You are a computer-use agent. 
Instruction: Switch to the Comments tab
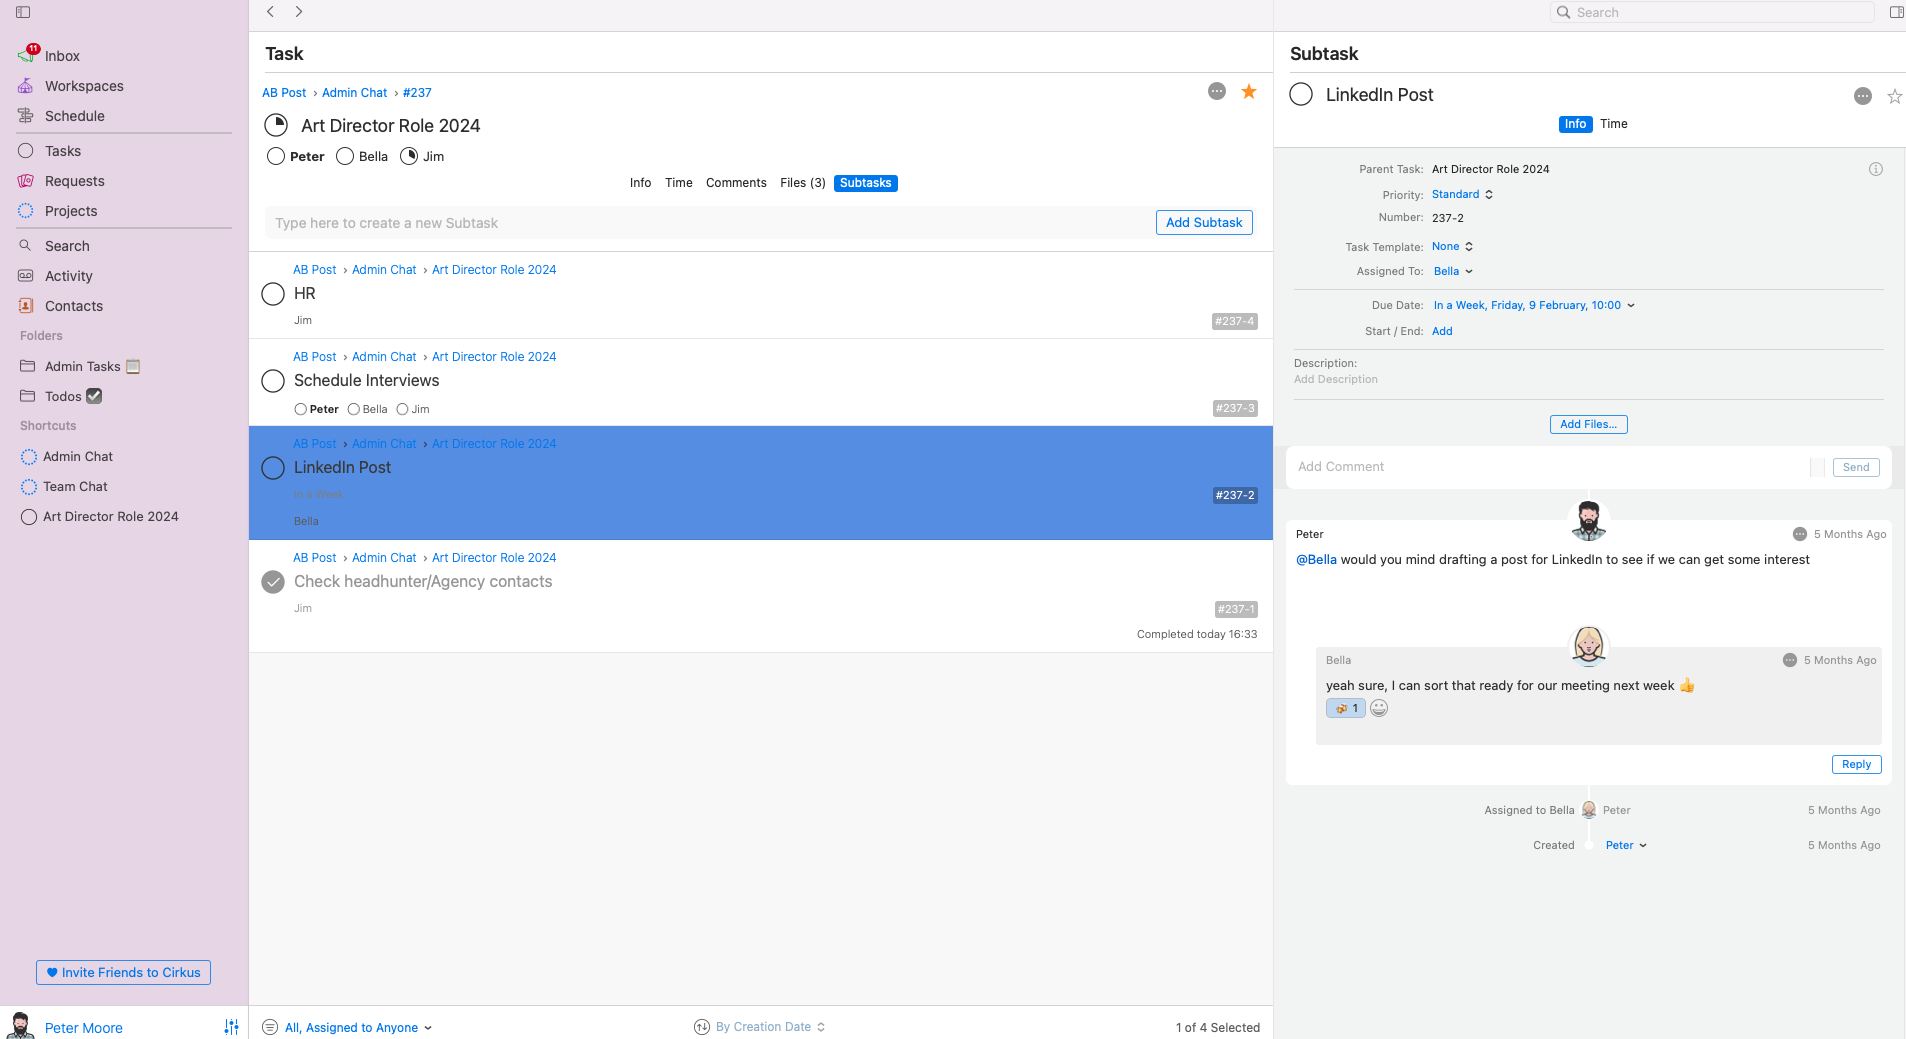point(736,183)
